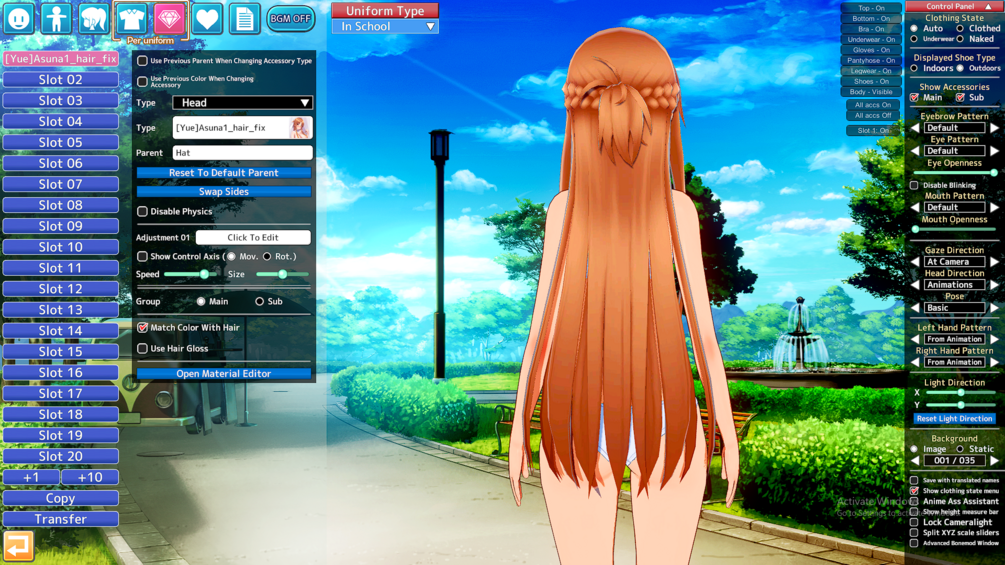The height and width of the screenshot is (565, 1005).
Task: Click the Adjustment 01 Click To Edit field
Action: click(x=253, y=238)
